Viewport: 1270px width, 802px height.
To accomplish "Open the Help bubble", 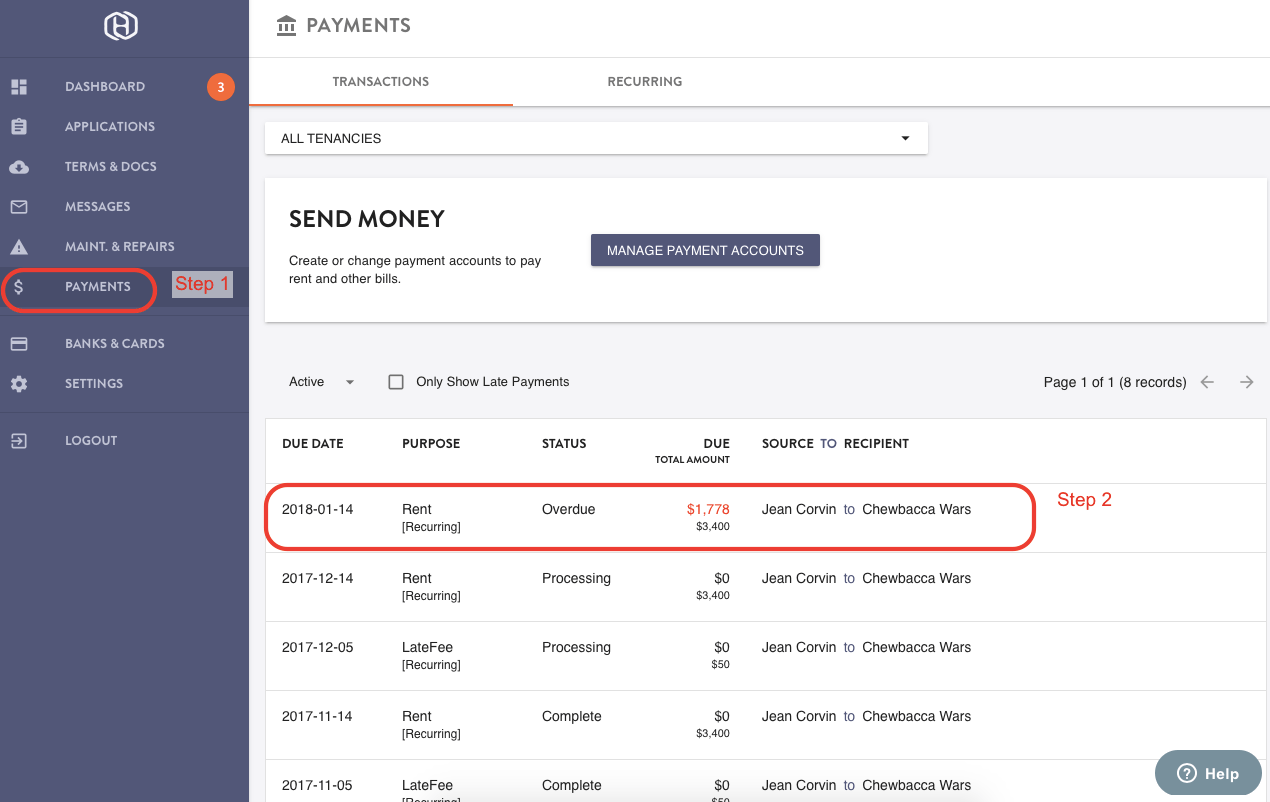I will click(x=1208, y=772).
